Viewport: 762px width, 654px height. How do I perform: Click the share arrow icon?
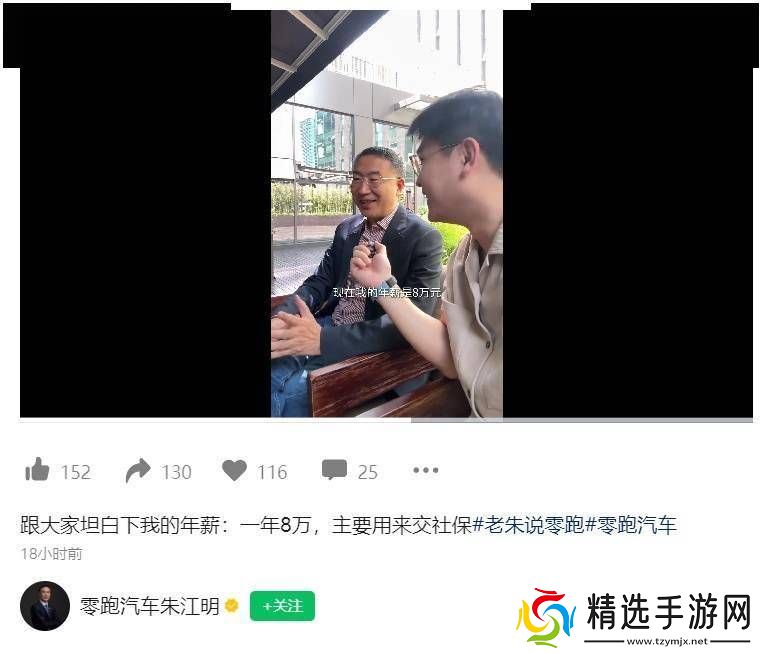[x=138, y=470]
